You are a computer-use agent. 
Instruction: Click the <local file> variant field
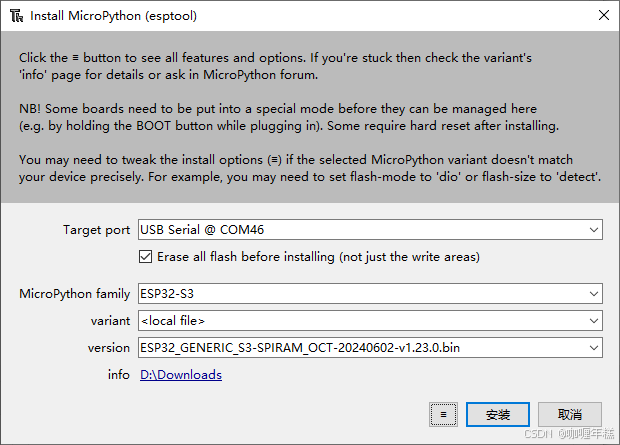pyautogui.click(x=370, y=321)
